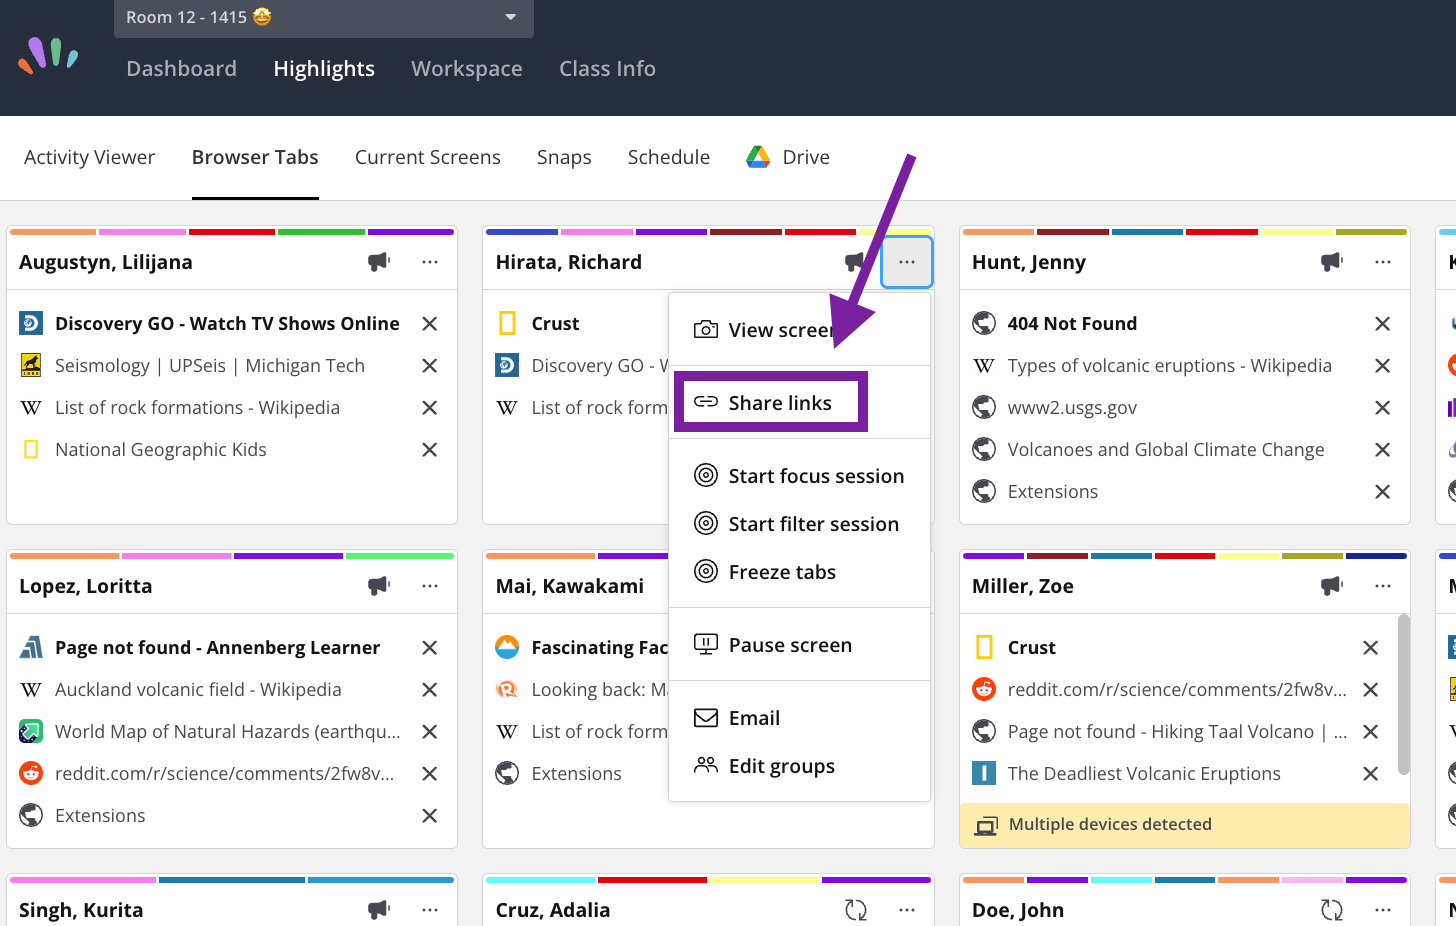Close the www2.usgs.gov tab
The image size is (1456, 926).
coord(1383,408)
